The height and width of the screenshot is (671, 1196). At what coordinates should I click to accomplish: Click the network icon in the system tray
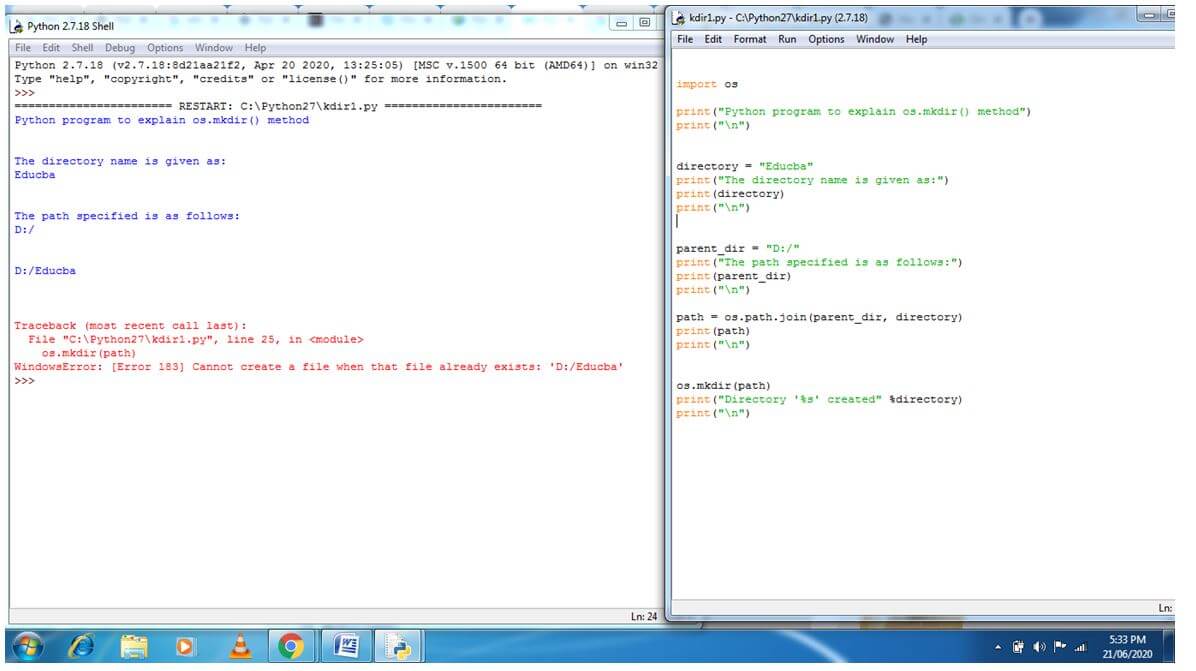click(1081, 648)
